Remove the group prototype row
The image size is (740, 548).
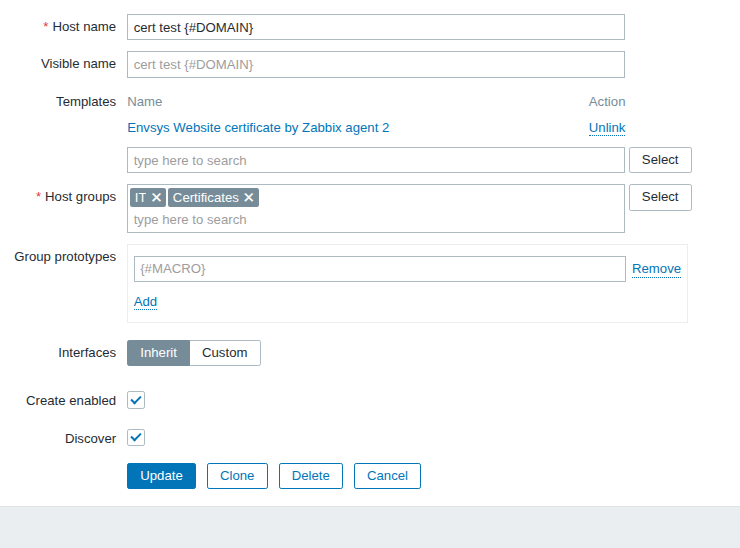[x=656, y=269]
